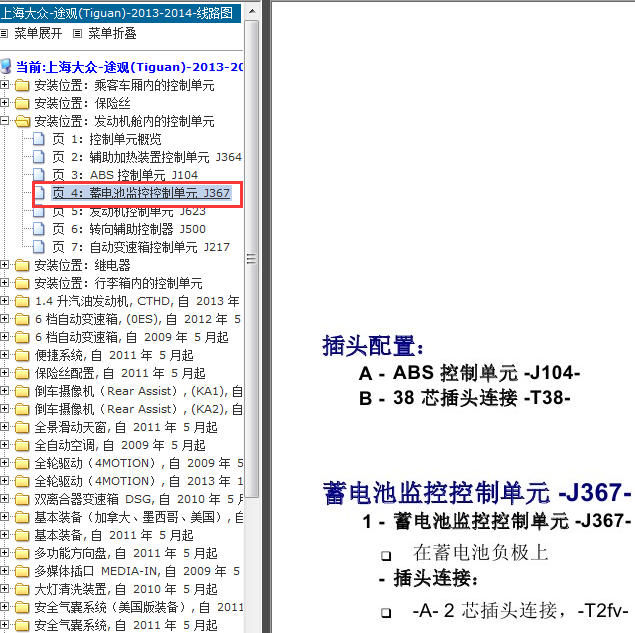Click open folder icon of 发动机舱内的控制单元
635x633 pixels.
click(x=23, y=121)
